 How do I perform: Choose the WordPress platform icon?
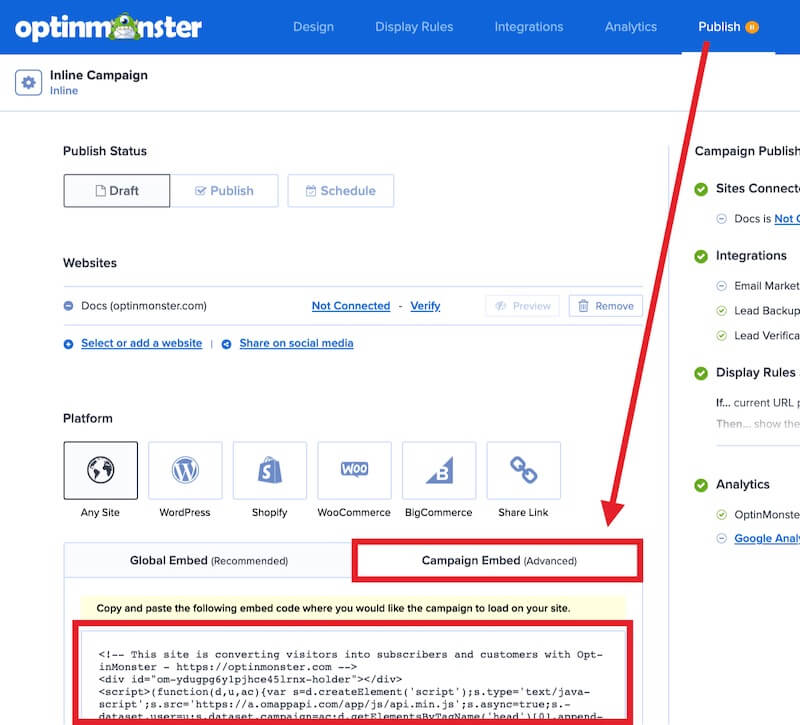(x=184, y=470)
